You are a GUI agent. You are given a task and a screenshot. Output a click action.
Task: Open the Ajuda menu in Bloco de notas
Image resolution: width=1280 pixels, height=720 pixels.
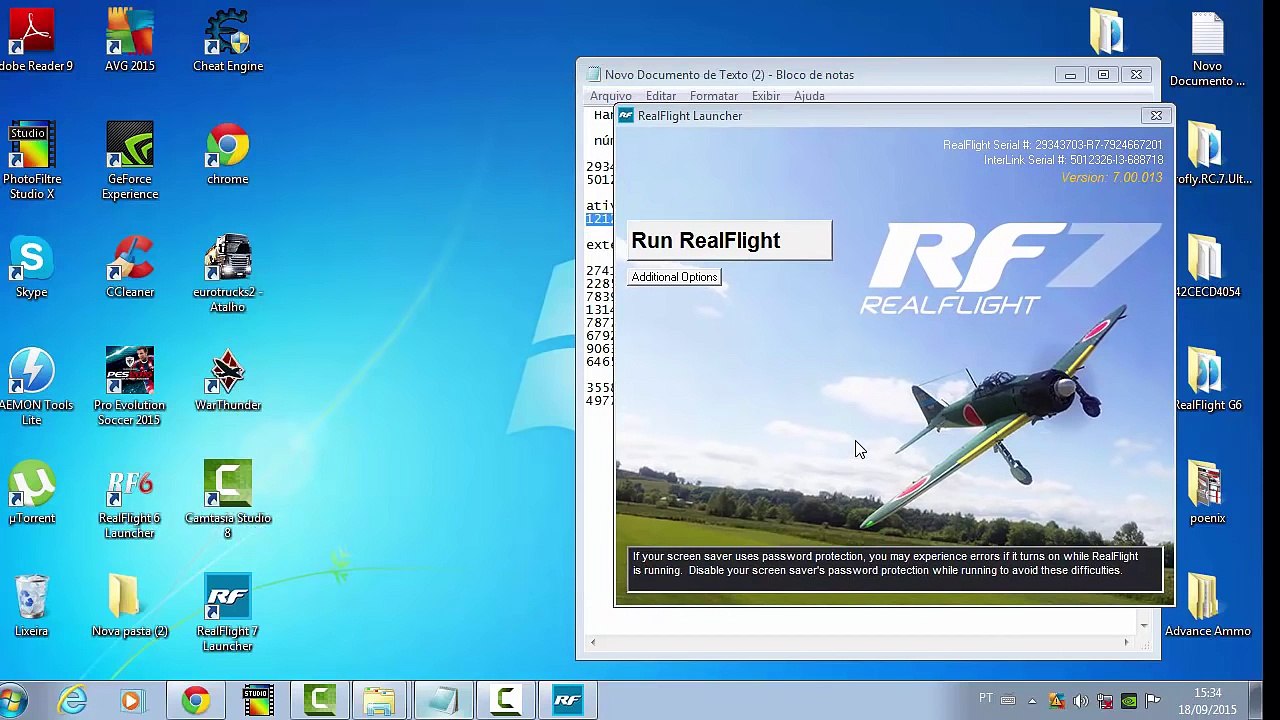point(809,96)
